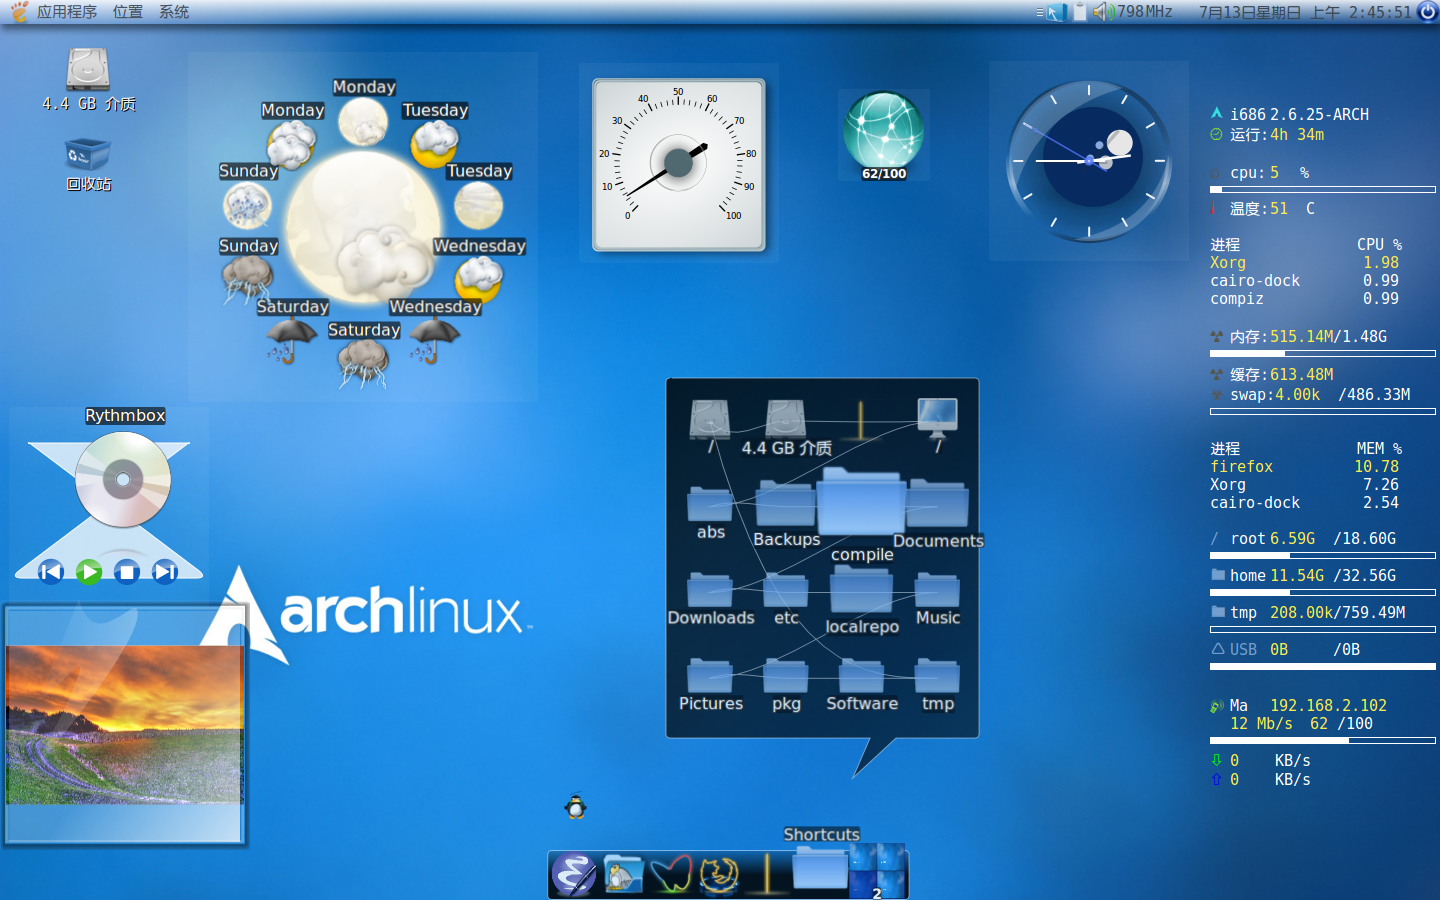Click the umbrella Saturday forecast icon
The width and height of the screenshot is (1440, 900).
pos(292,341)
